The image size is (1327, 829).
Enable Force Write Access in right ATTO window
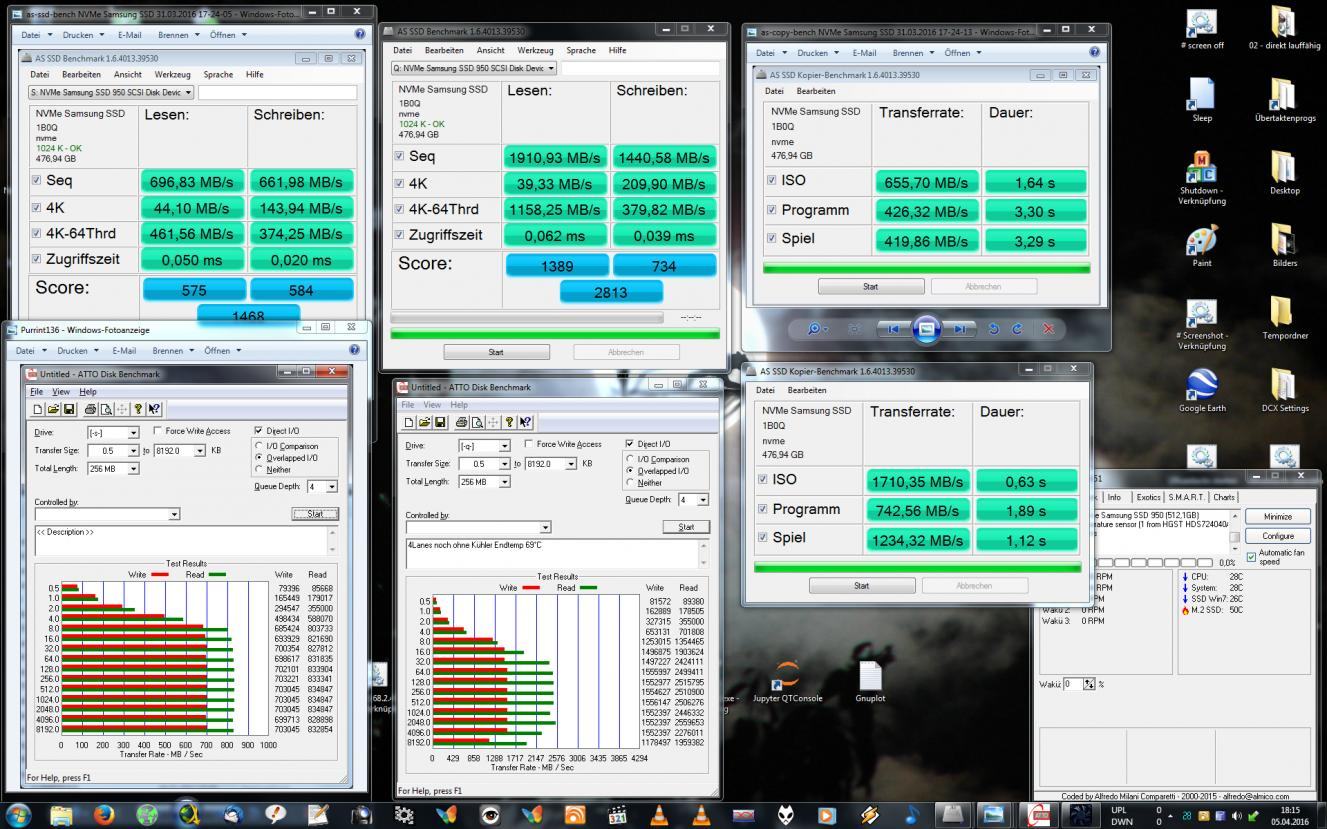point(529,444)
